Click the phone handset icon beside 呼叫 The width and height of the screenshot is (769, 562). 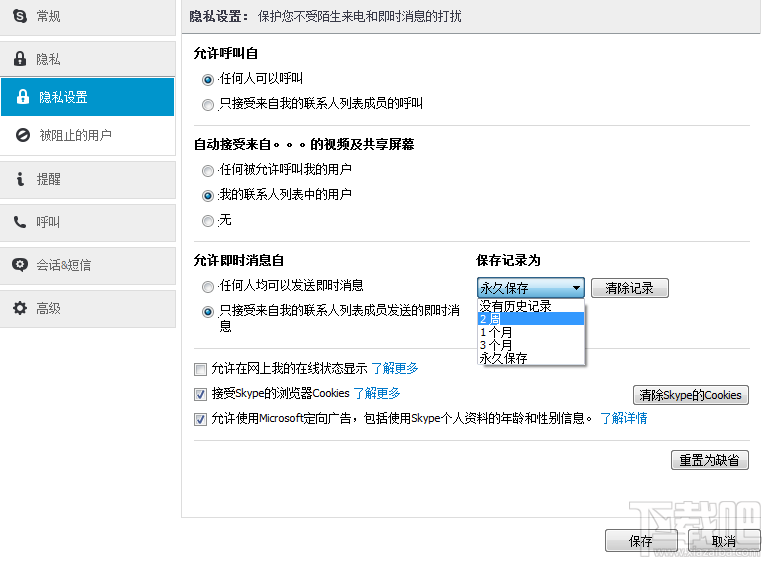click(x=20, y=222)
